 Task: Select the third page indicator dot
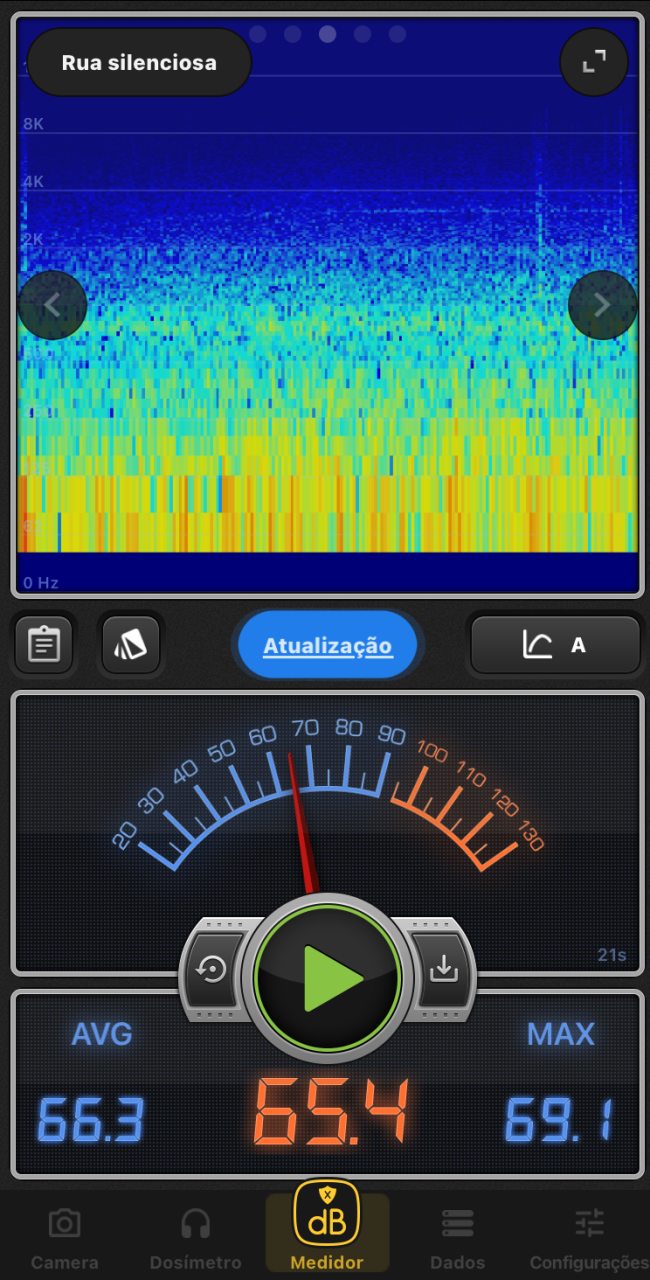click(x=327, y=34)
